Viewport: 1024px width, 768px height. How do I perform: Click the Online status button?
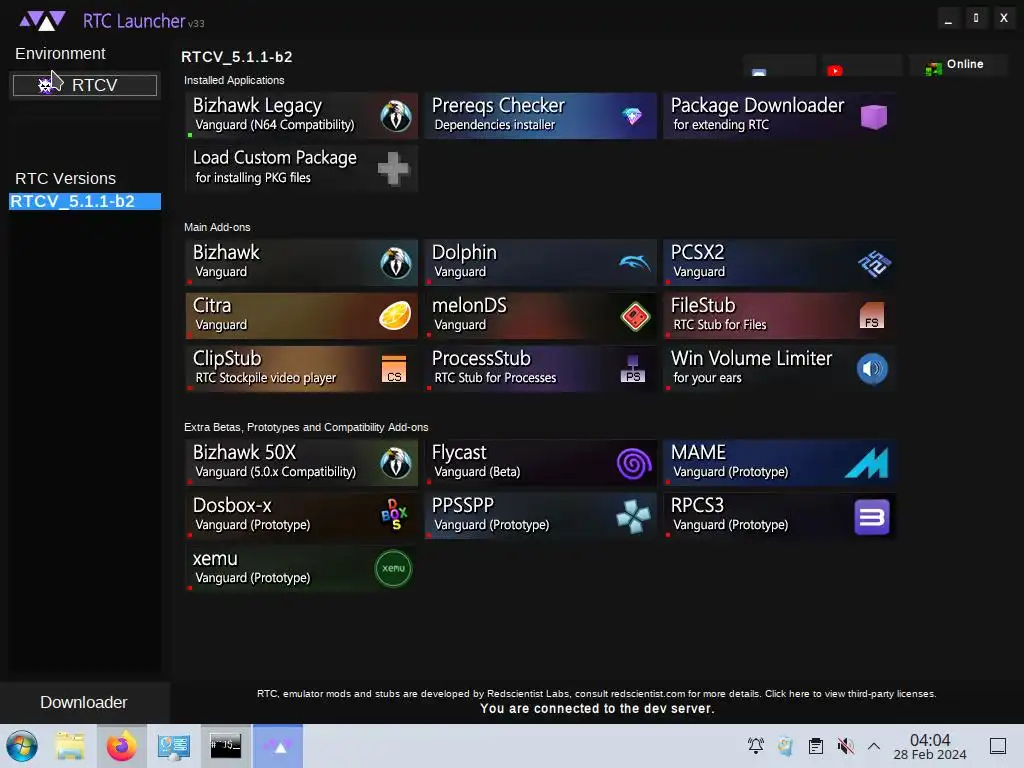click(x=958, y=65)
